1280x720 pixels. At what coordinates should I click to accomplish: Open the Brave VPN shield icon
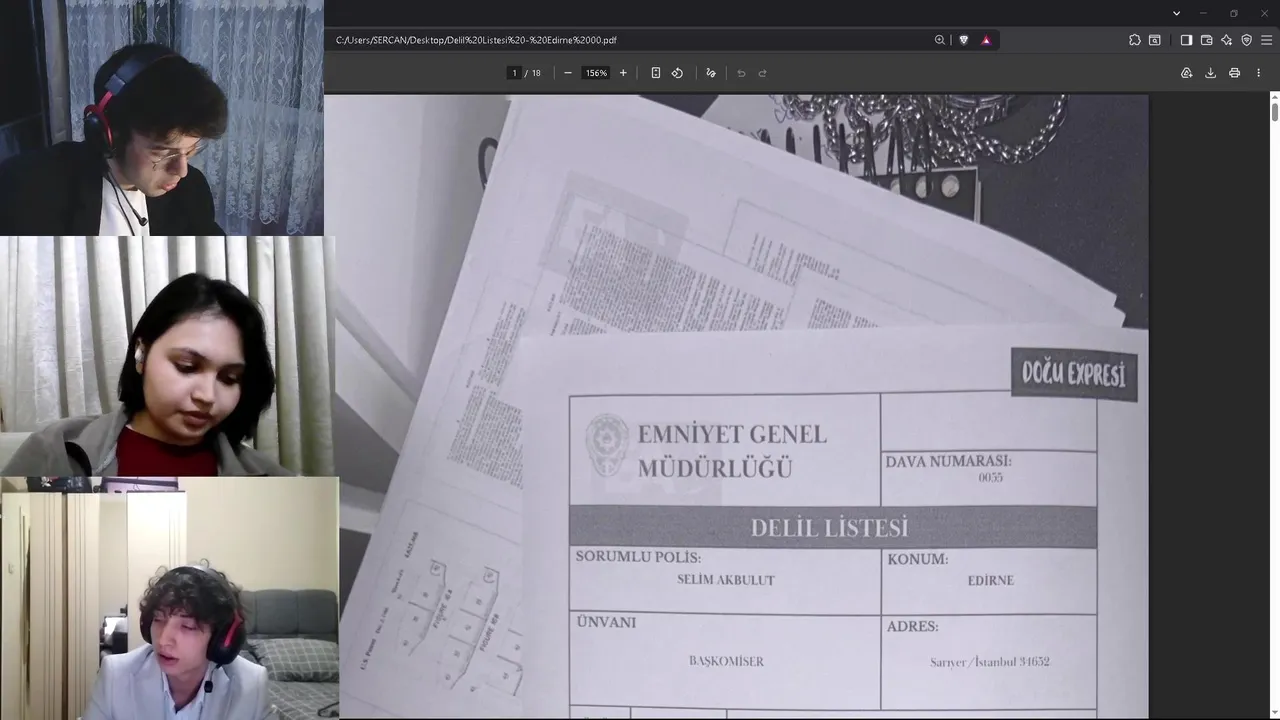tap(1246, 40)
